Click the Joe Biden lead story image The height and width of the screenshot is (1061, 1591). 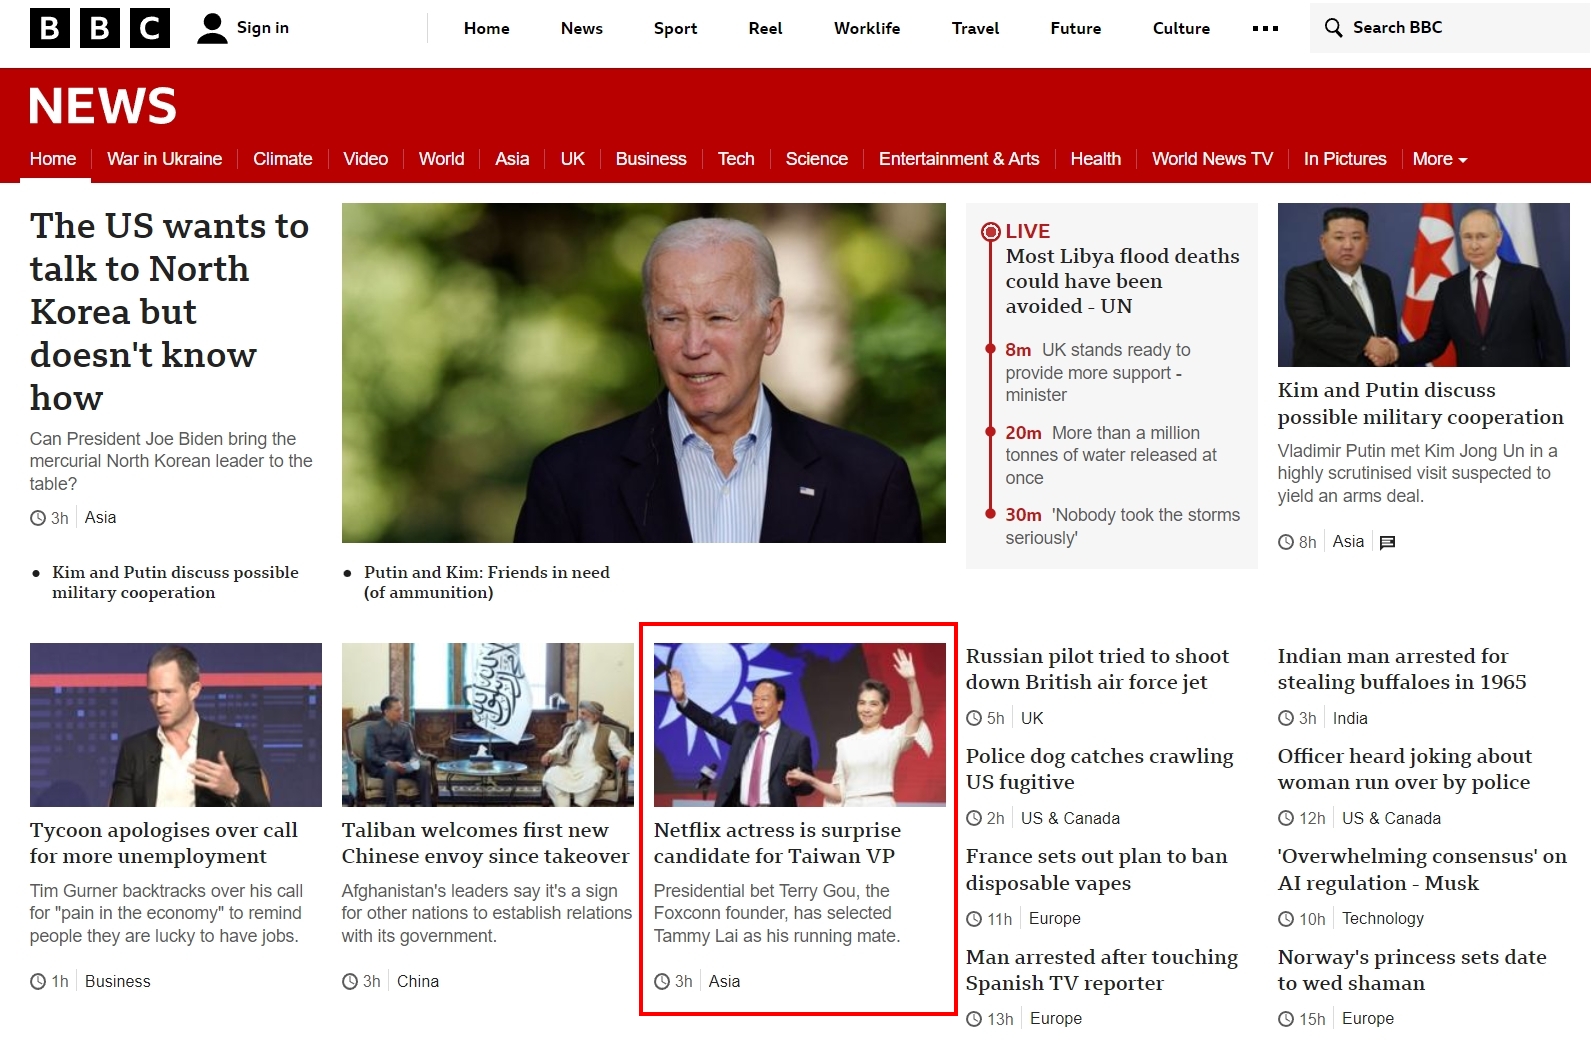pyautogui.click(x=644, y=373)
